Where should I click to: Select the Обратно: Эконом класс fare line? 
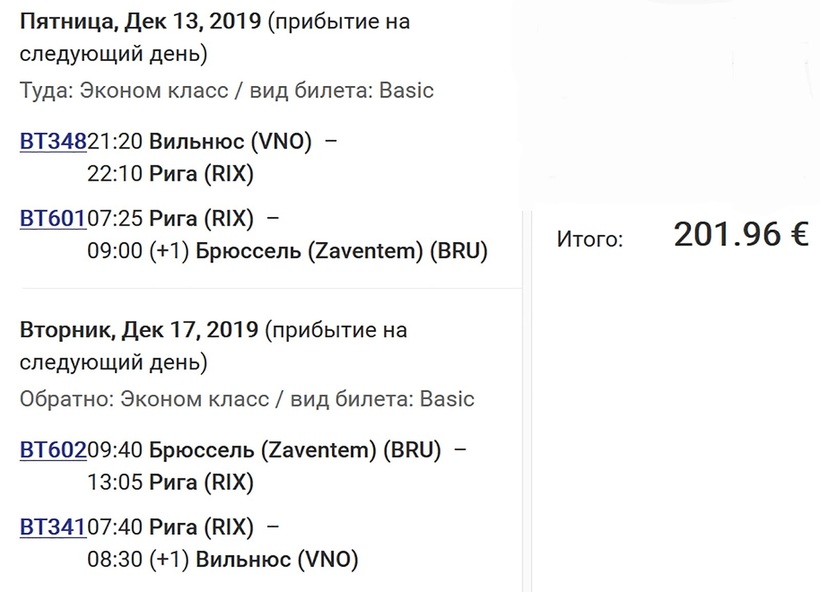click(x=247, y=399)
